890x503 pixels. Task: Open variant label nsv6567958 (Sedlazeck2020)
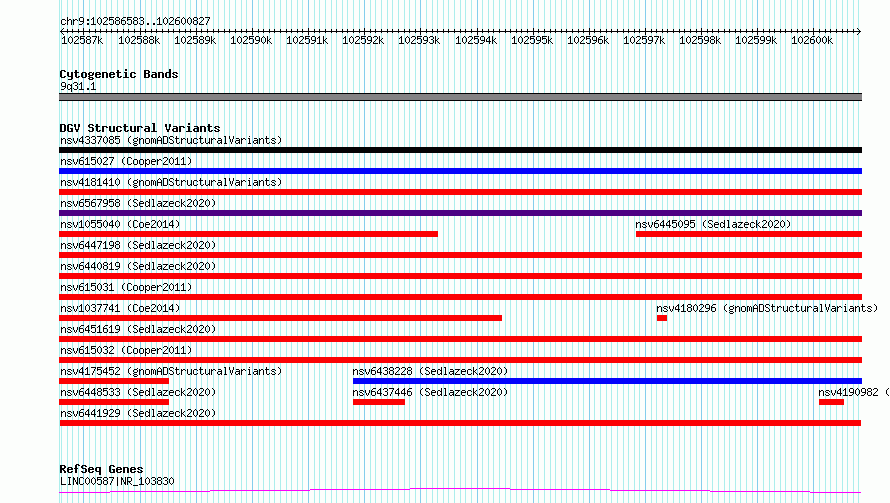pyautogui.click(x=138, y=203)
